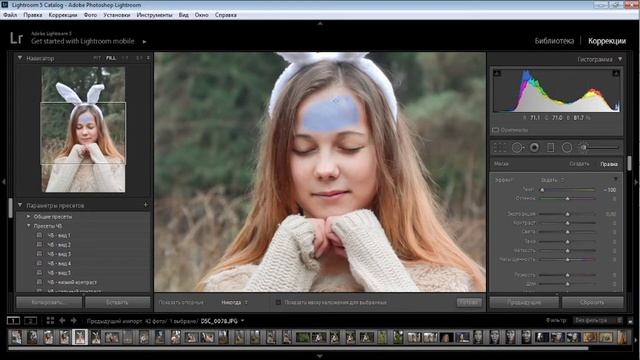Select the highlighted filmstrip thumbnail
This screenshot has width=640, height=360.
[x=80, y=337]
